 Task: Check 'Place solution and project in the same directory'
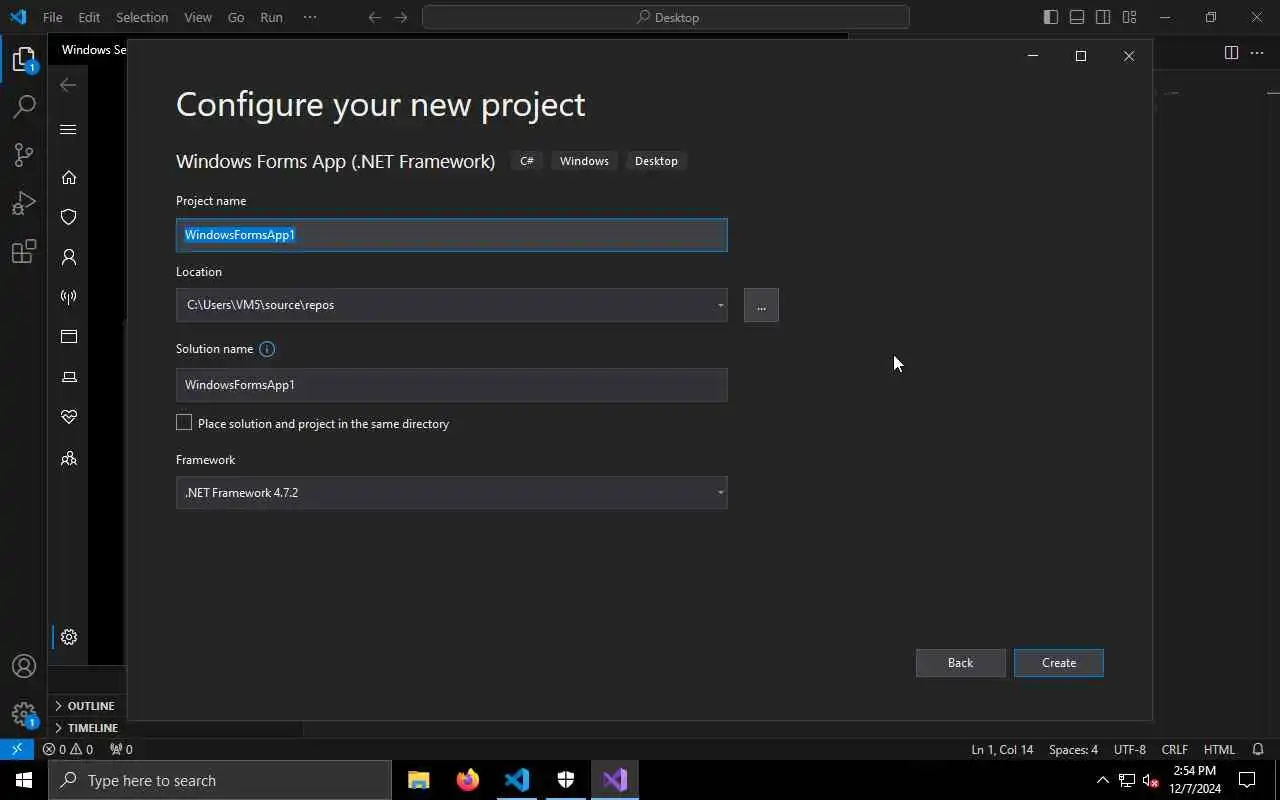[184, 423]
